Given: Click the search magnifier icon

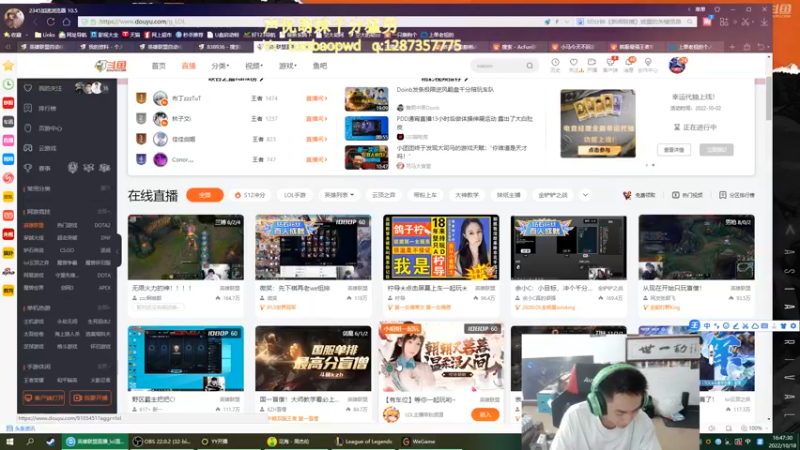Looking at the screenshot, I should [x=530, y=66].
